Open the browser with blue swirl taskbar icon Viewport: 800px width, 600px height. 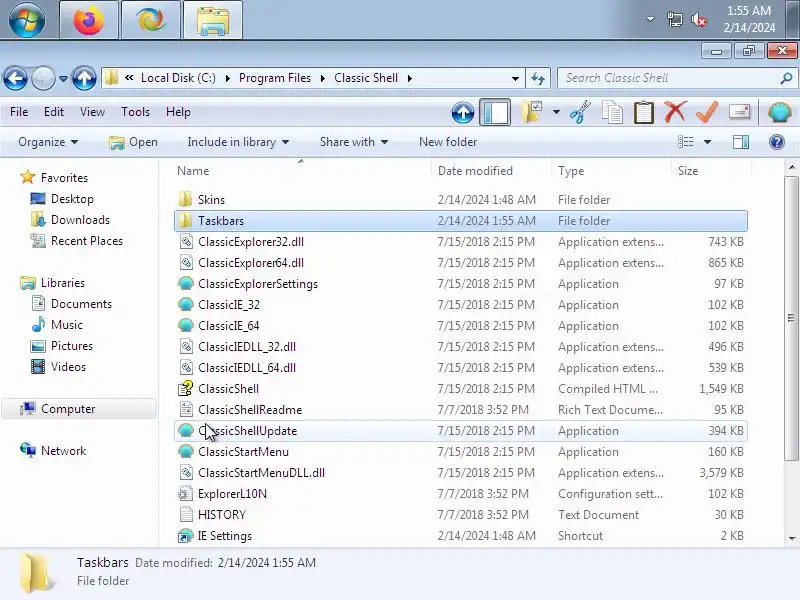point(151,20)
